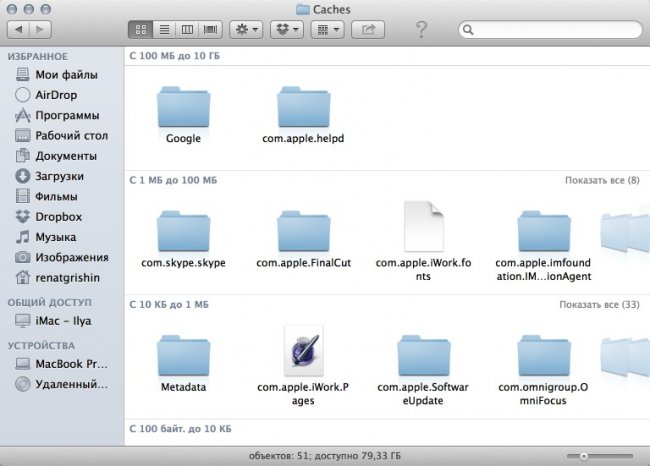Select Загрузки in the sidebar
The height and width of the screenshot is (466, 650).
[x=59, y=176]
